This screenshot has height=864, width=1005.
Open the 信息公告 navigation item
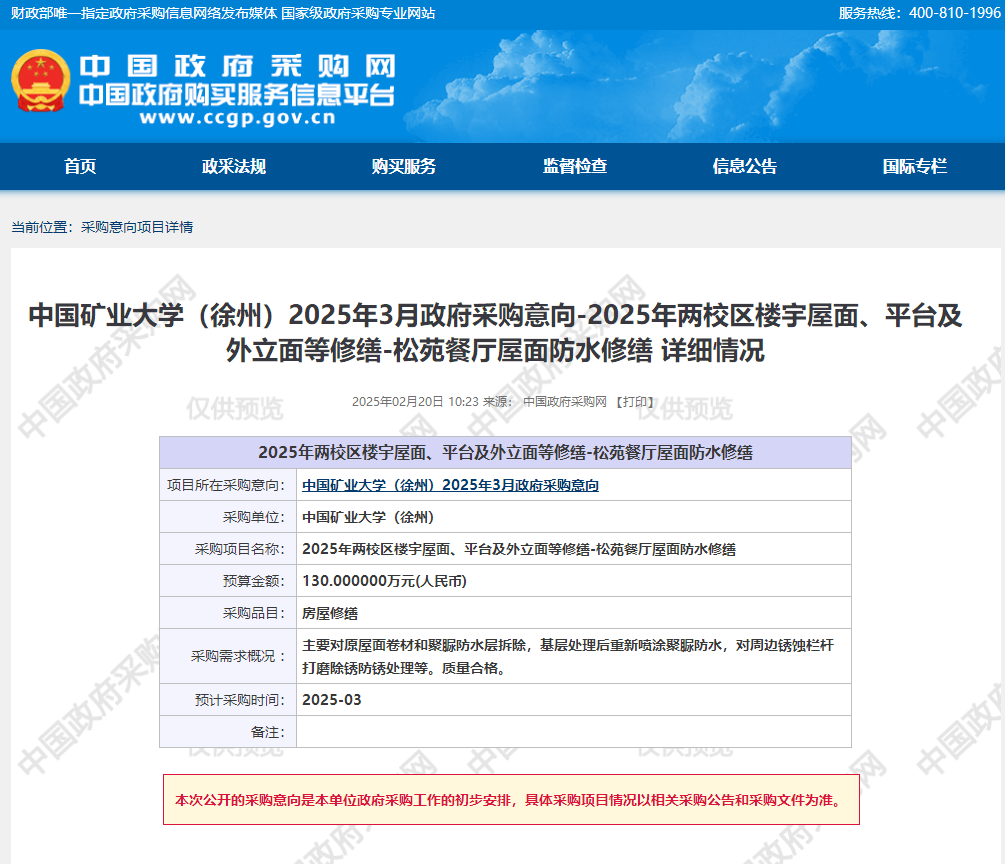[x=745, y=167]
